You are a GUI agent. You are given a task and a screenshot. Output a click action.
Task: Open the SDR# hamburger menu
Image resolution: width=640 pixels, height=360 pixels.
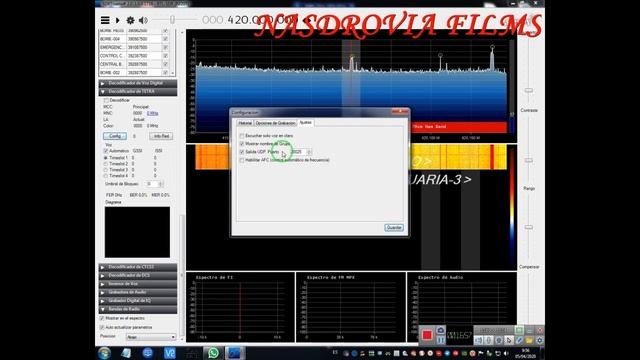[x=105, y=20]
